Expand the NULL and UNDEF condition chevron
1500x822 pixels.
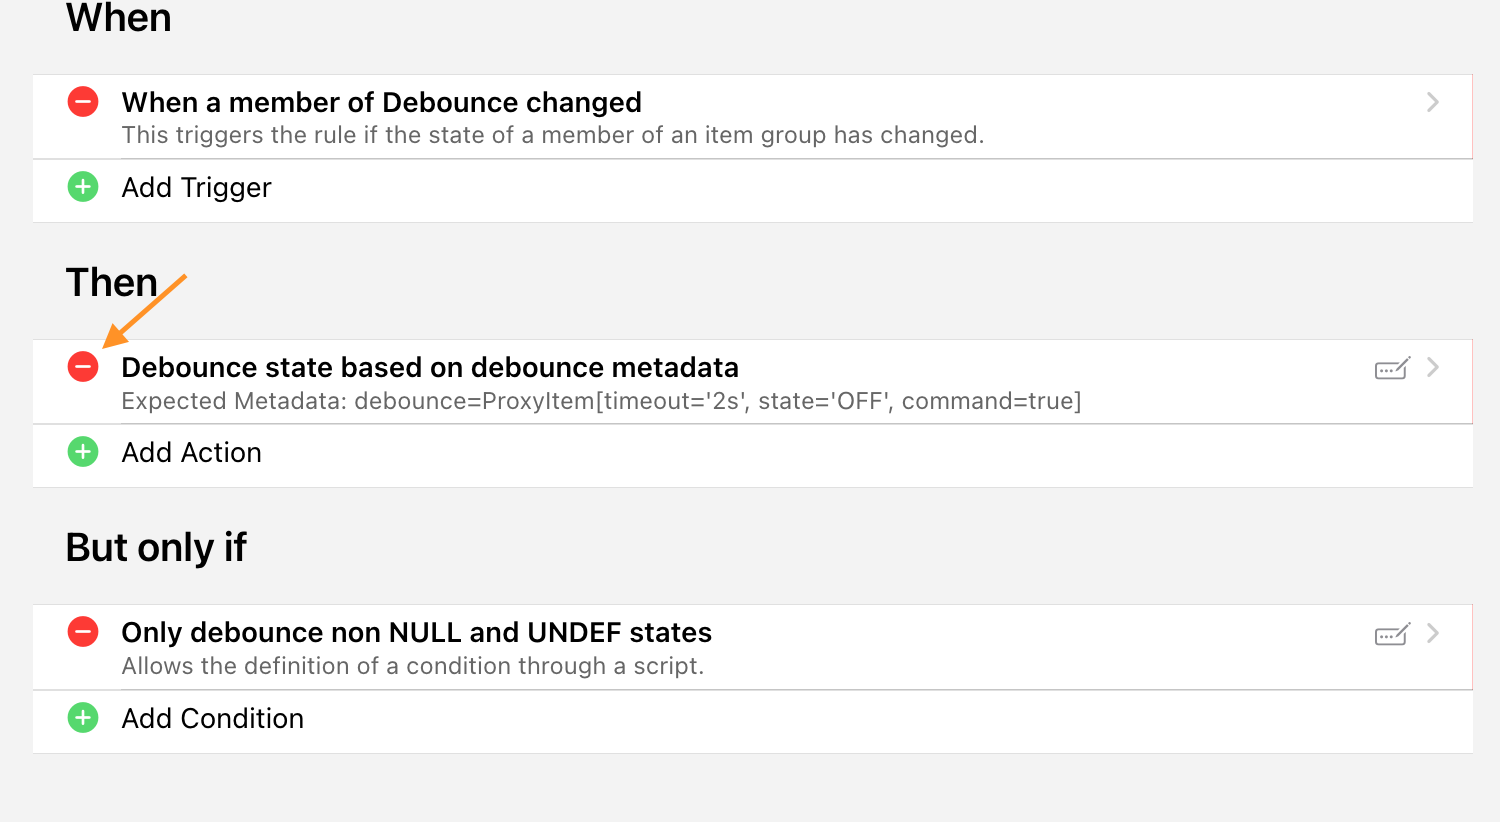coord(1433,633)
